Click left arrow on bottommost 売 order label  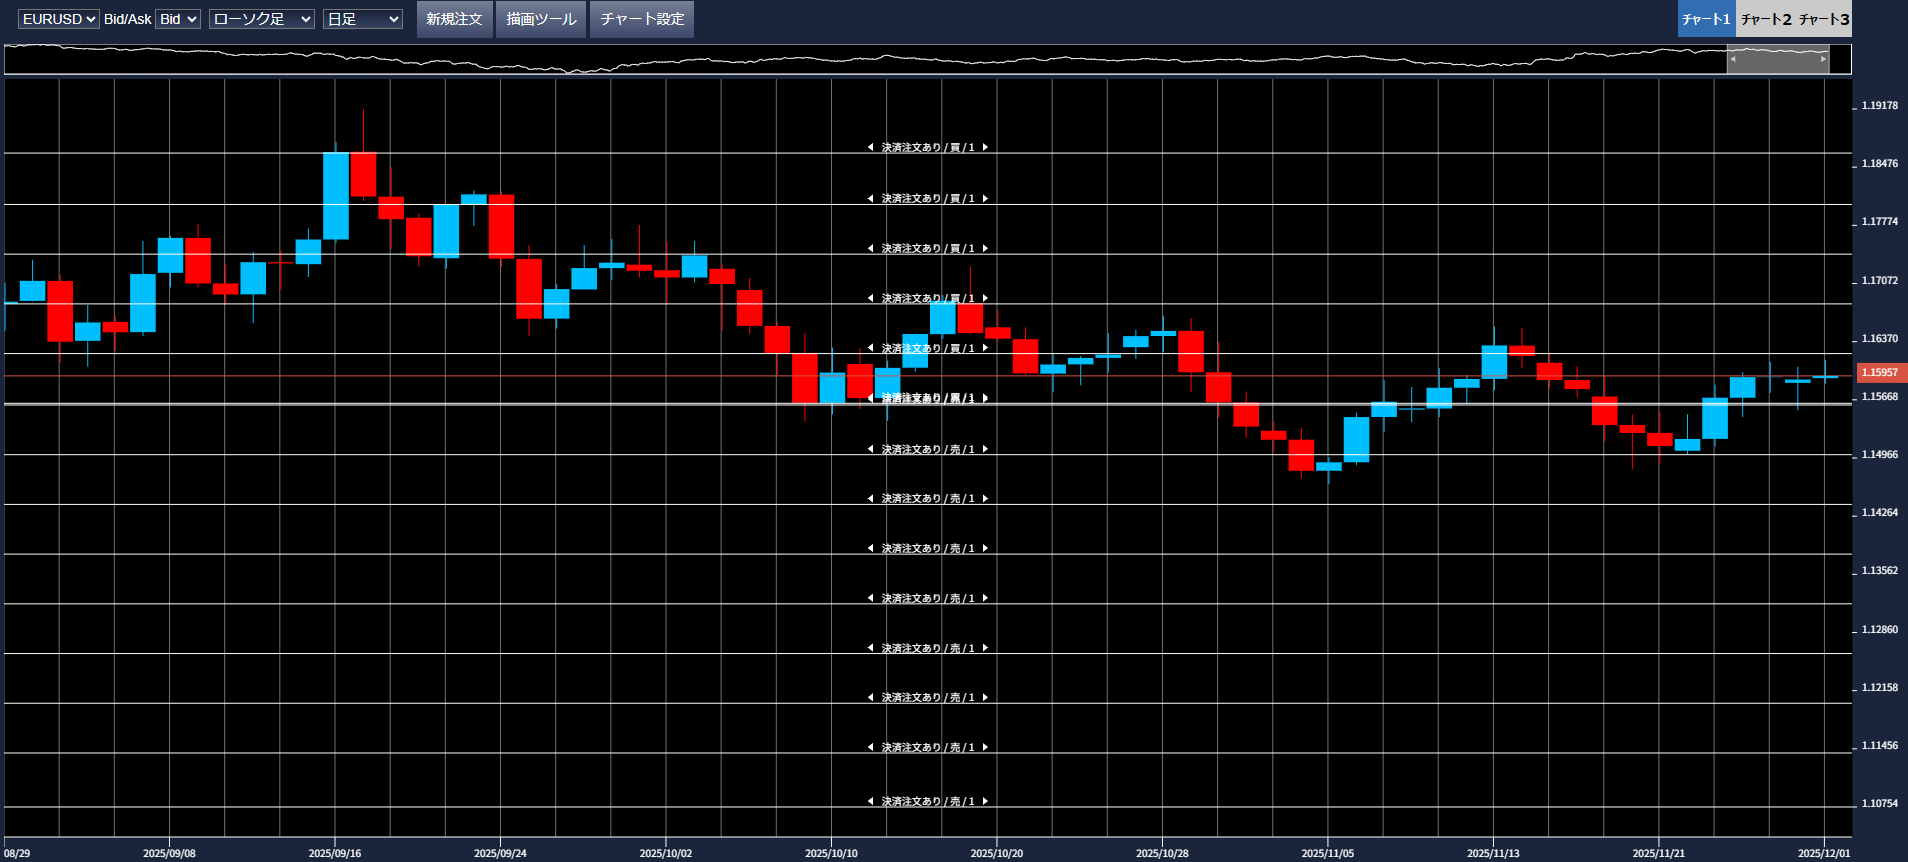(x=870, y=802)
